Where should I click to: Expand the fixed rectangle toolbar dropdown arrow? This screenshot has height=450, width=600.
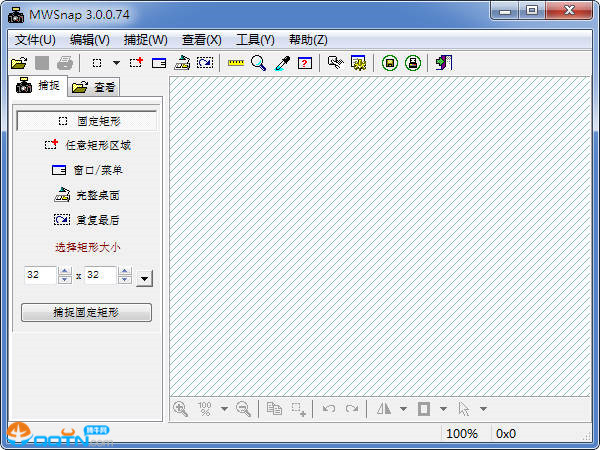116,63
